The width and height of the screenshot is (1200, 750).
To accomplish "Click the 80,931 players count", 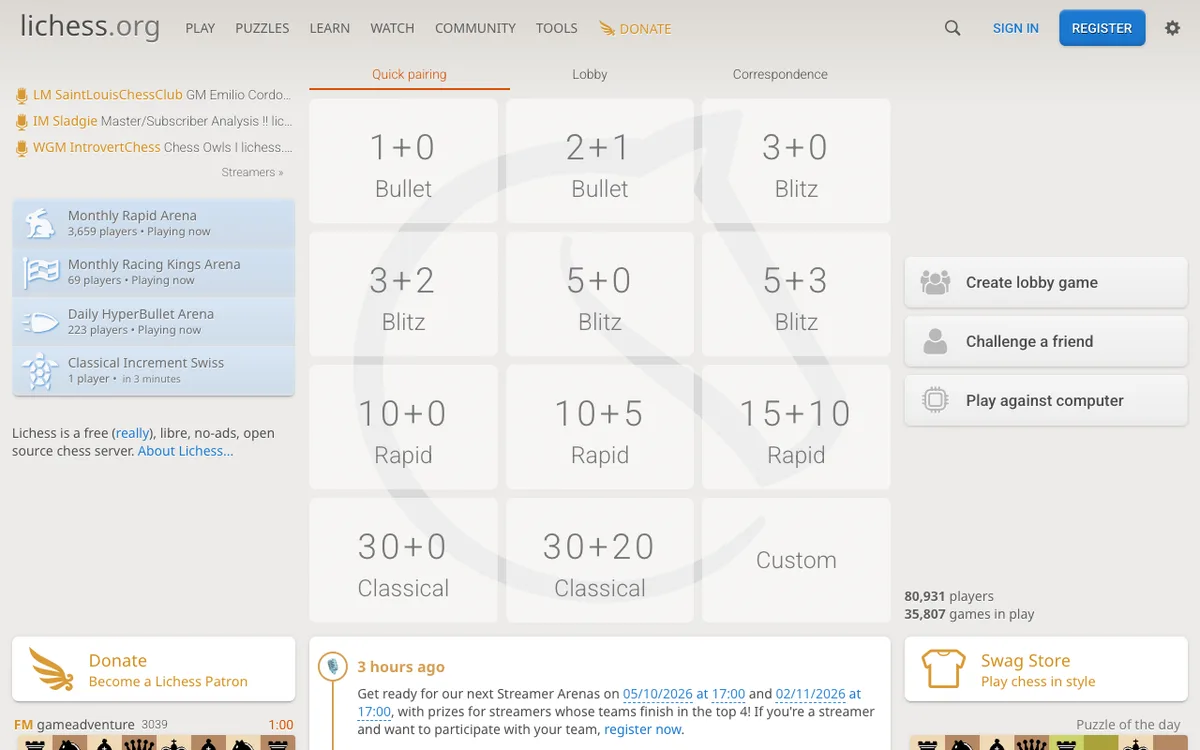I will 949,596.
